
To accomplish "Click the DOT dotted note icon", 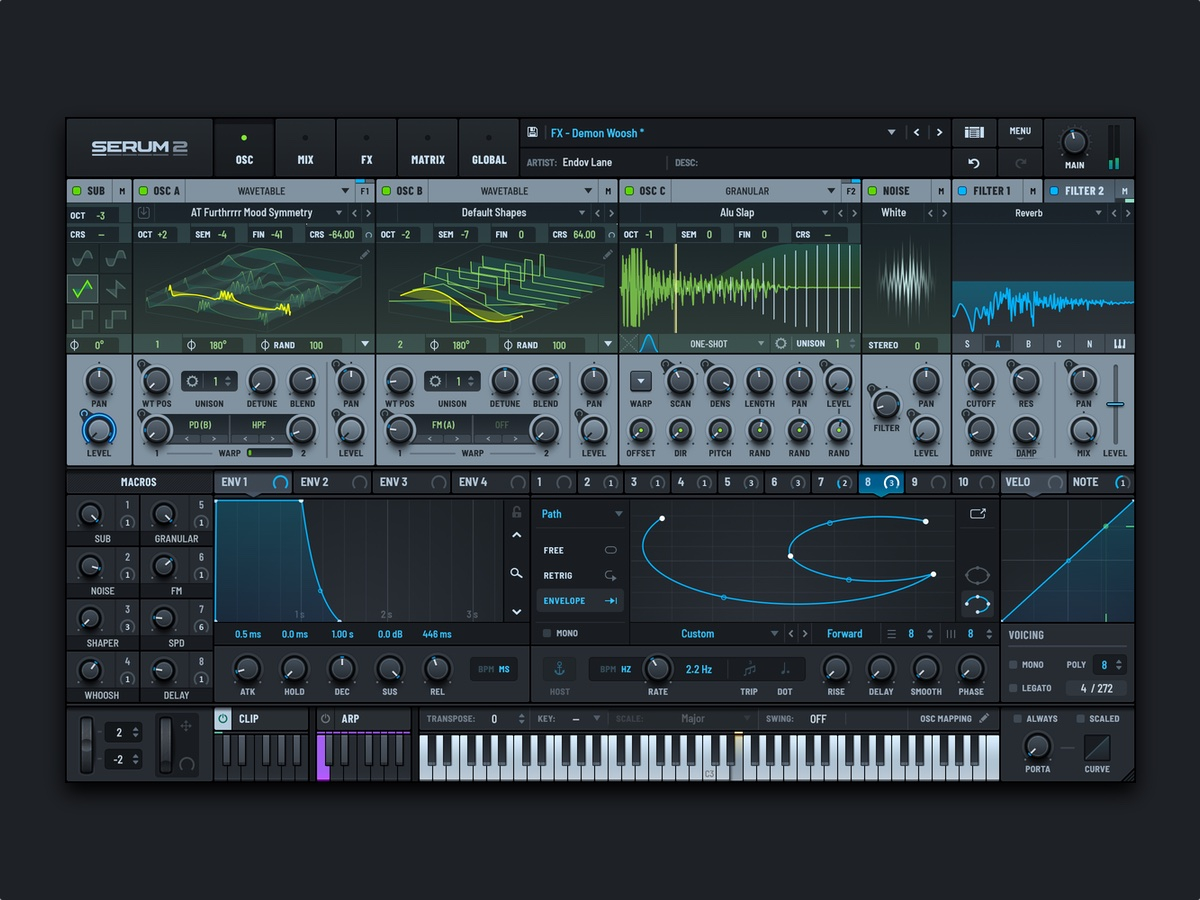I will tap(785, 669).
